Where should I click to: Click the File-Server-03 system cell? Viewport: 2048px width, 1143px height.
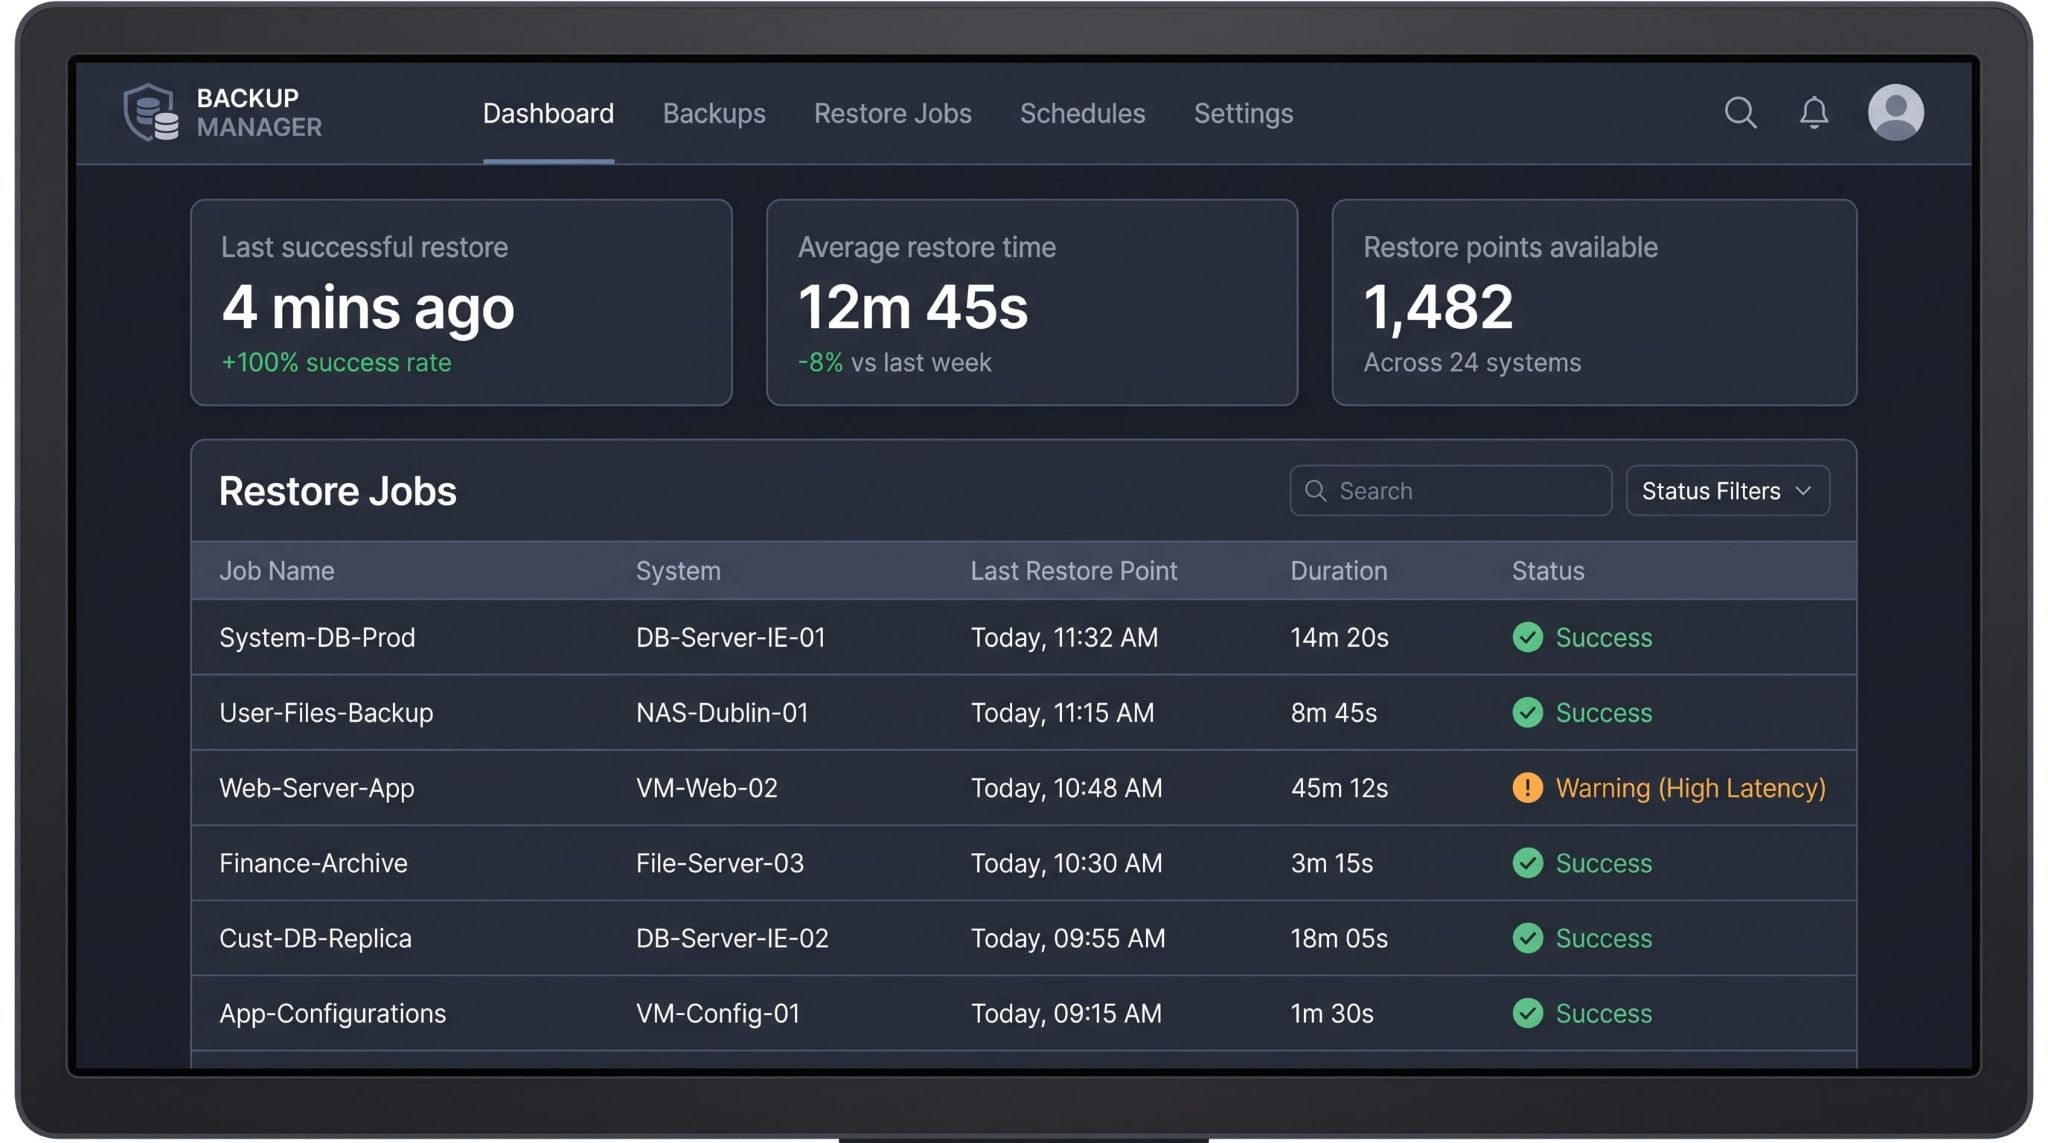click(720, 863)
